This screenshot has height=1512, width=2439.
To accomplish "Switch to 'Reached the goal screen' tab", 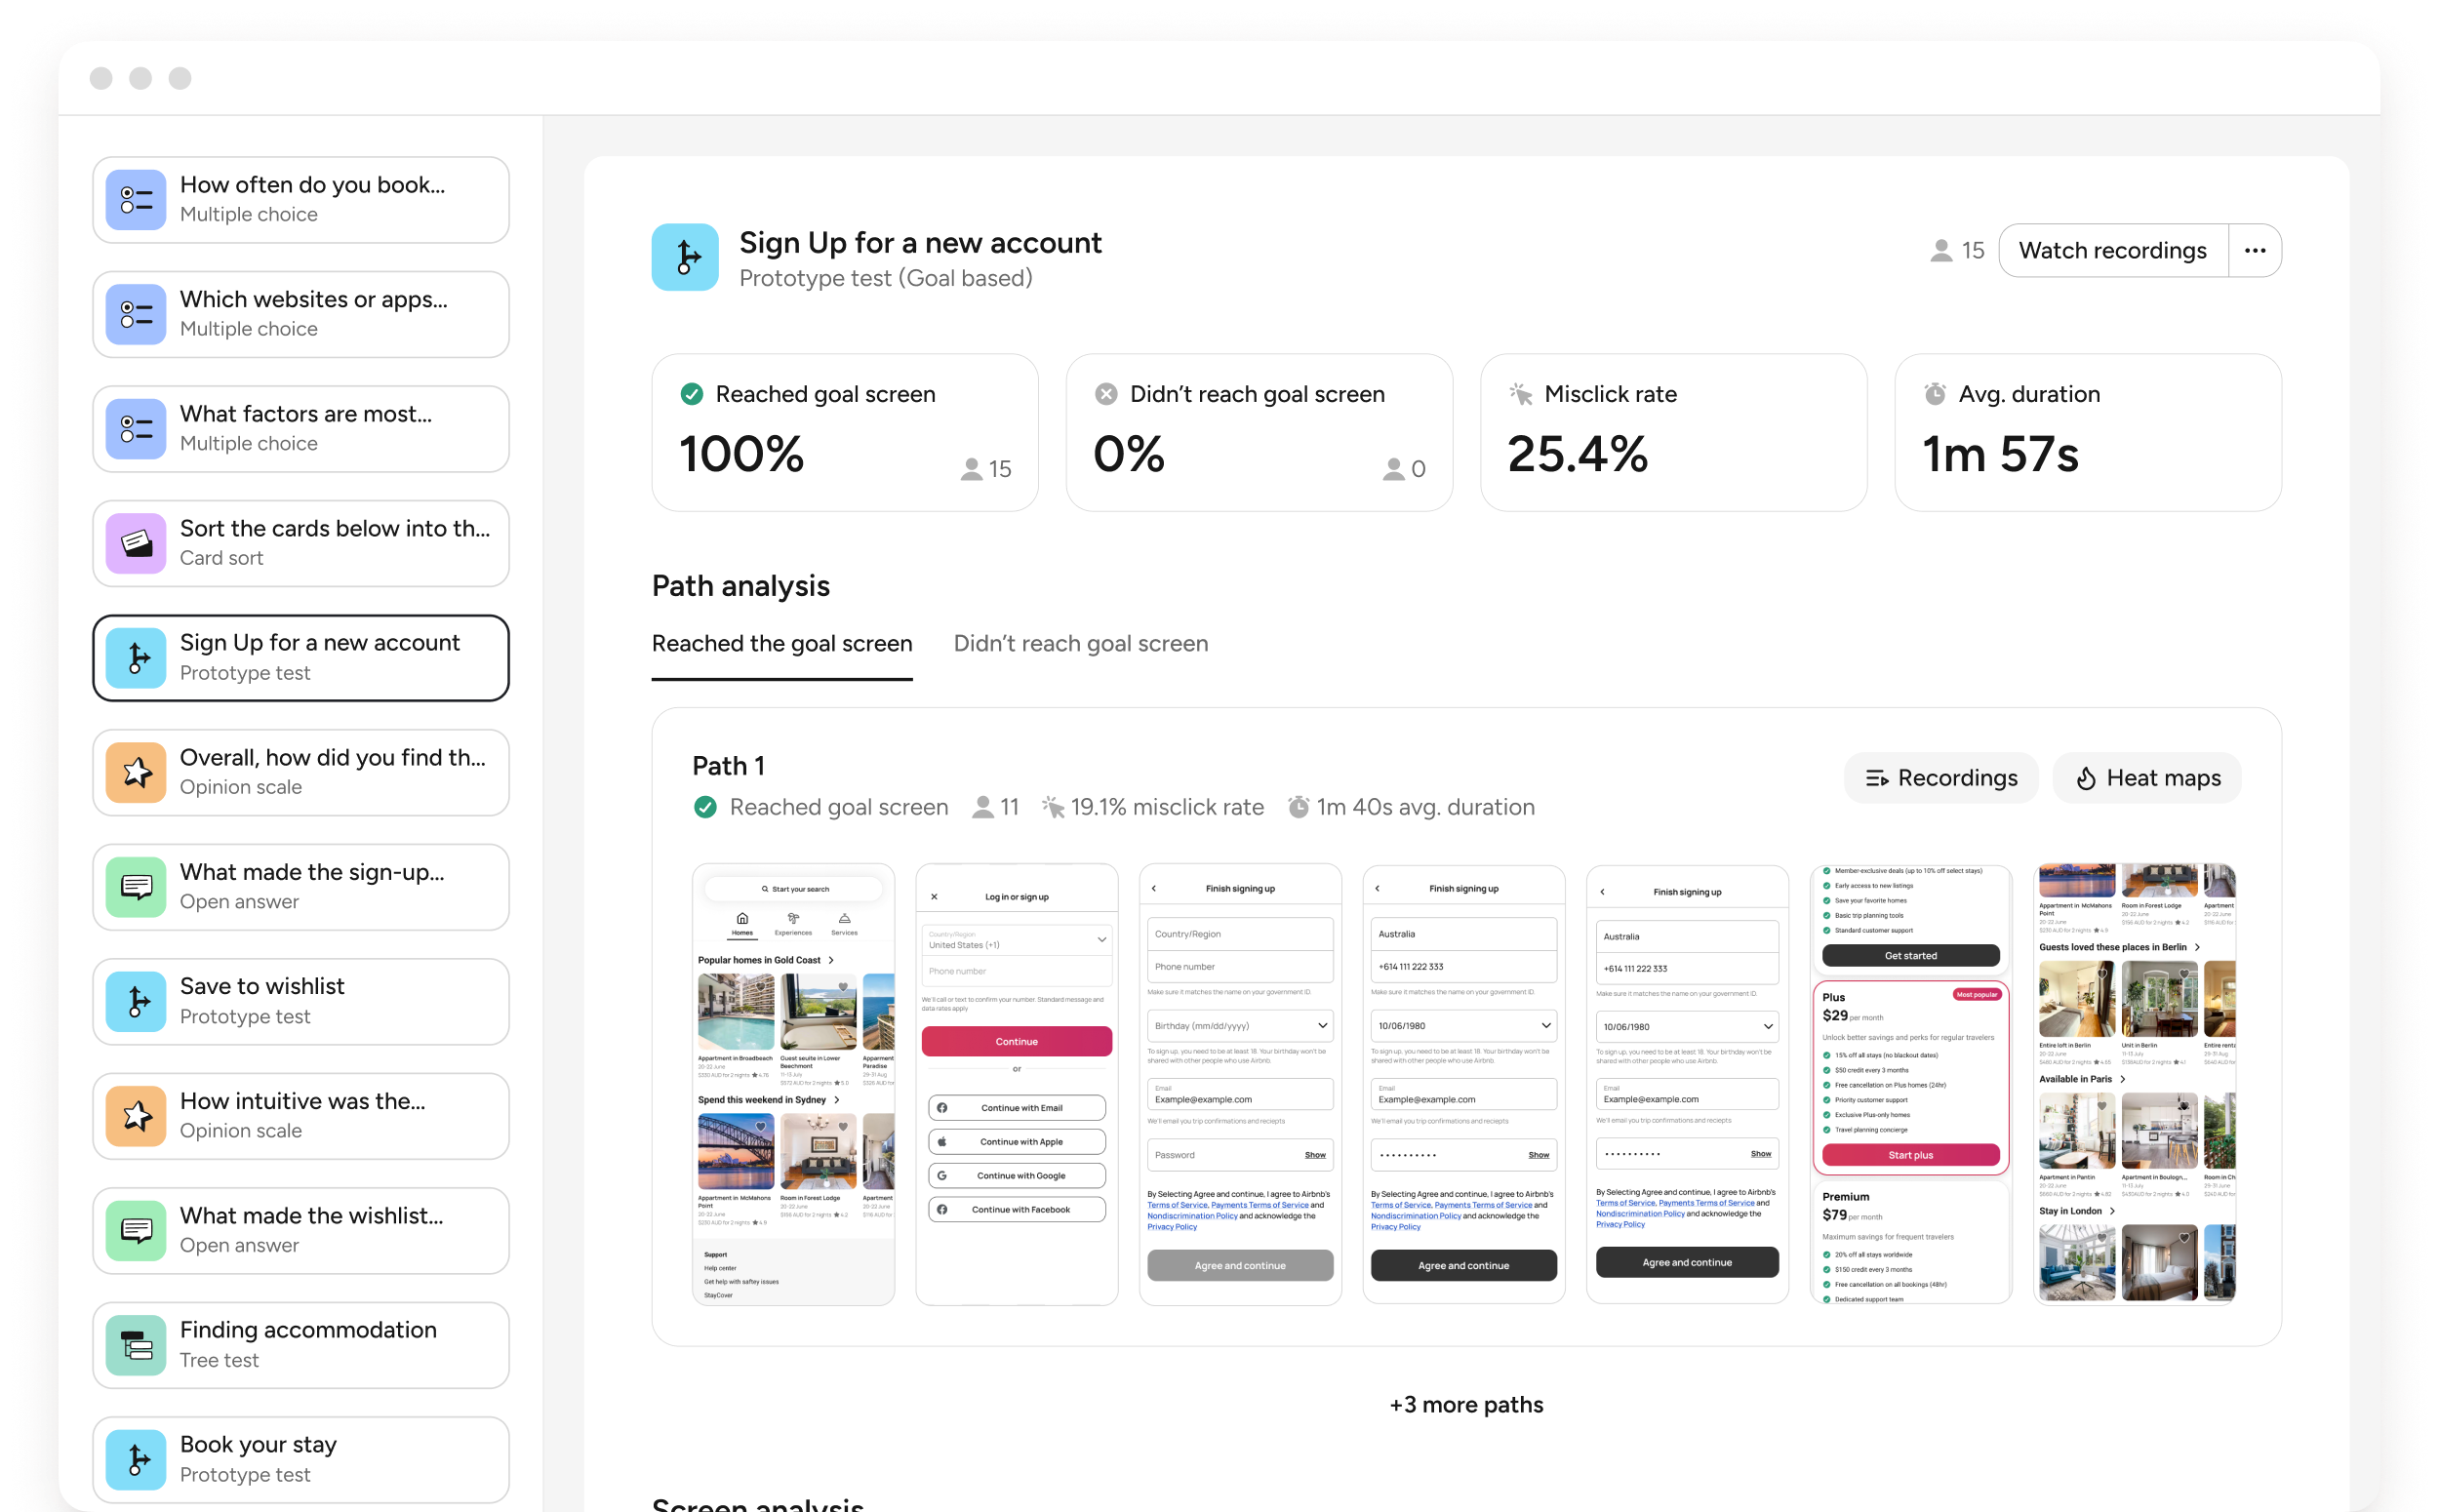I will pyautogui.click(x=782, y=643).
